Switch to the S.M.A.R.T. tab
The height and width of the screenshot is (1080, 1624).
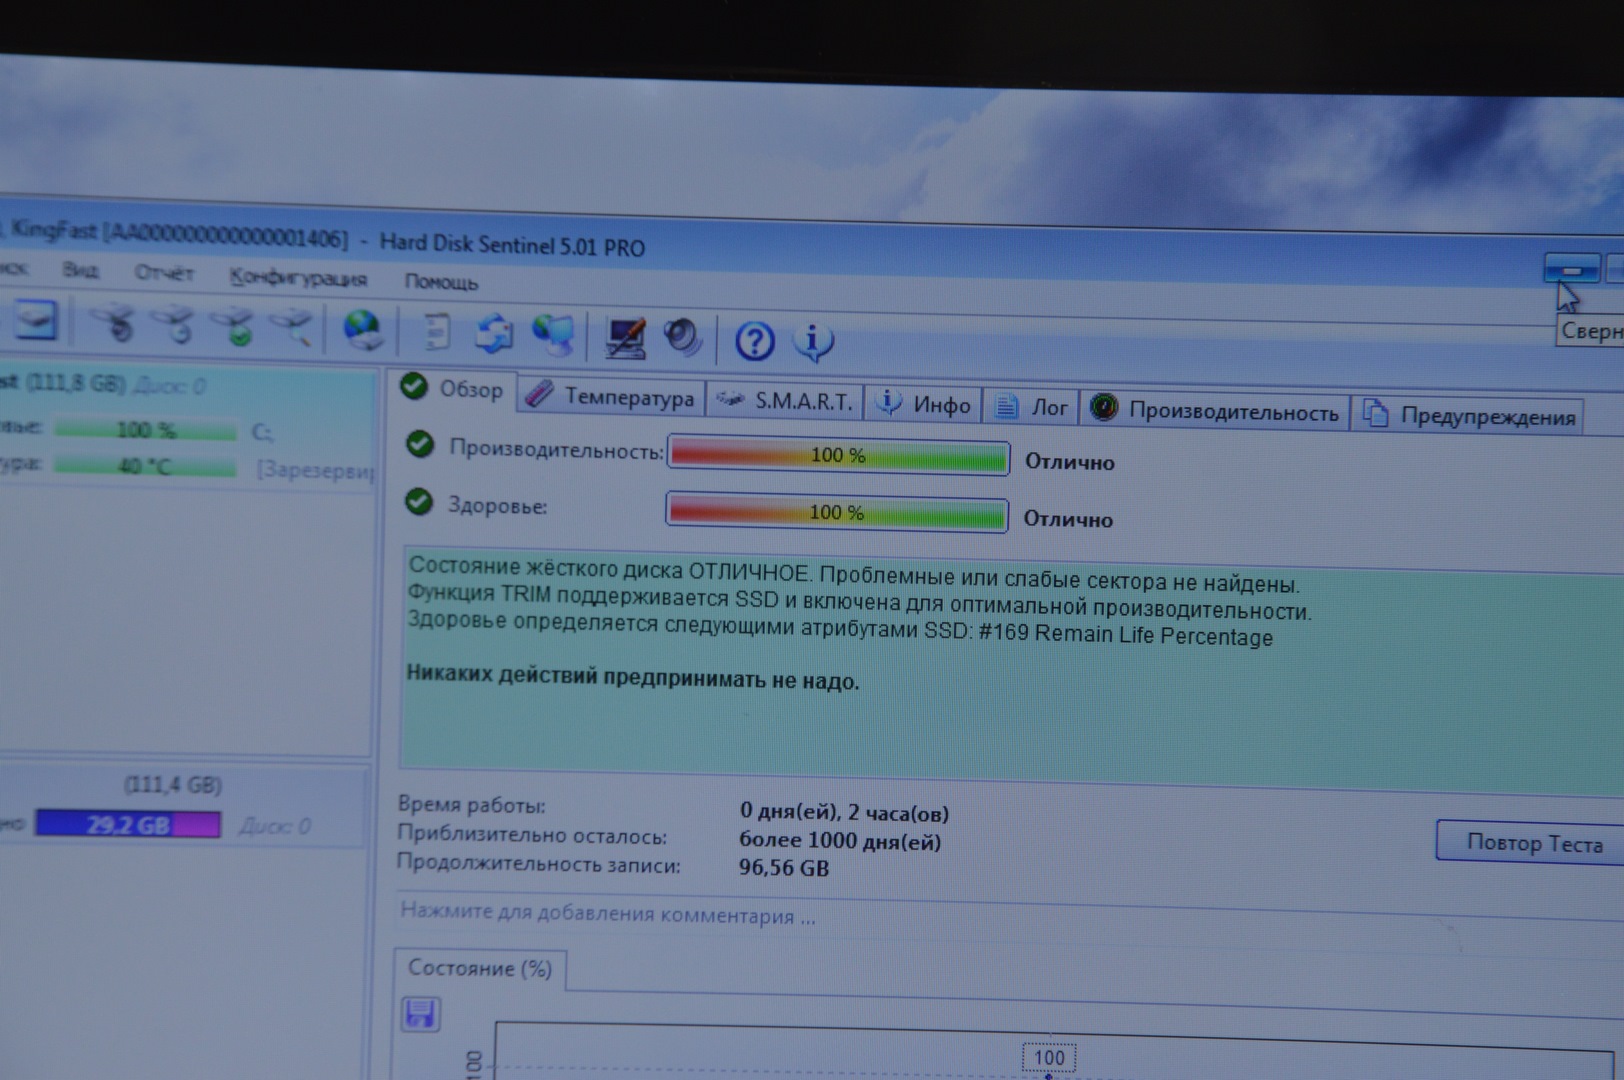tap(786, 402)
